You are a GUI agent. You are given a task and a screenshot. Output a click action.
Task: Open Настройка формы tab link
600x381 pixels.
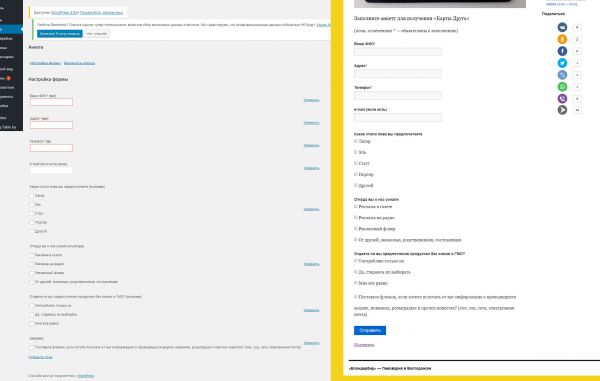tap(45, 63)
